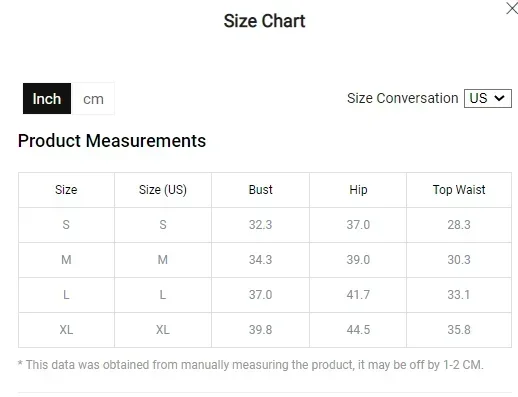The width and height of the screenshot is (518, 397).
Task: Click the Top Waist column header
Action: pos(459,190)
